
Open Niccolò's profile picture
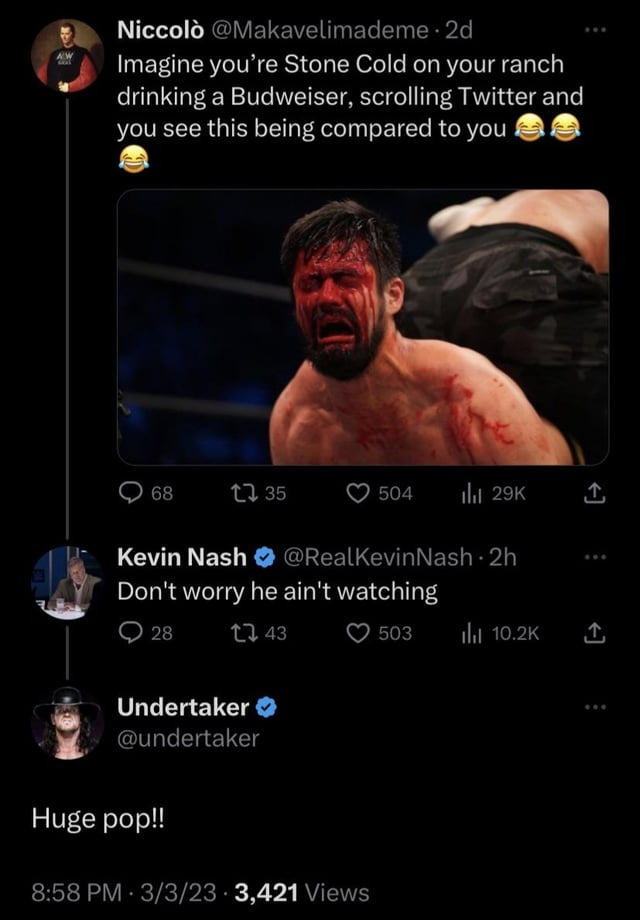[x=67, y=57]
